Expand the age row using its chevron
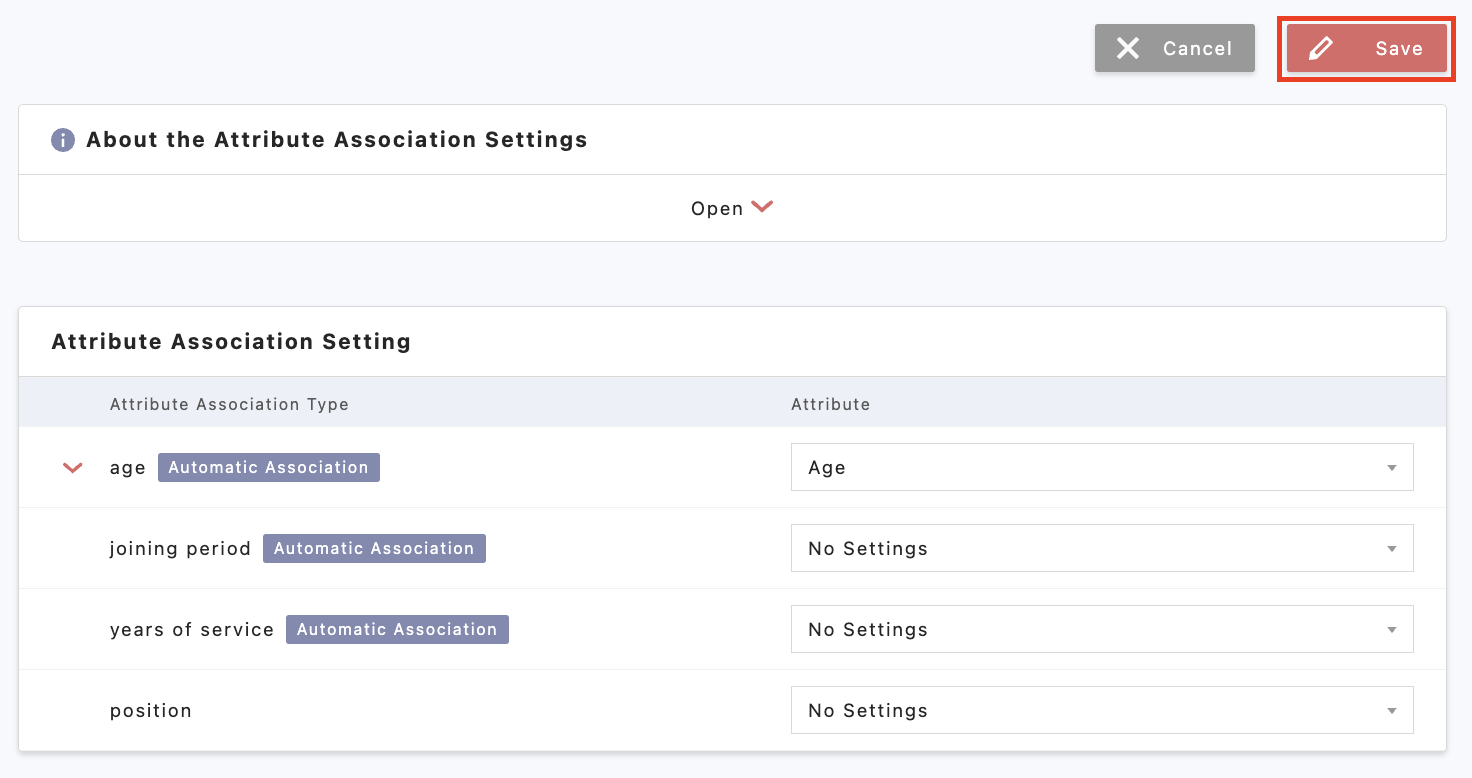 [73, 468]
